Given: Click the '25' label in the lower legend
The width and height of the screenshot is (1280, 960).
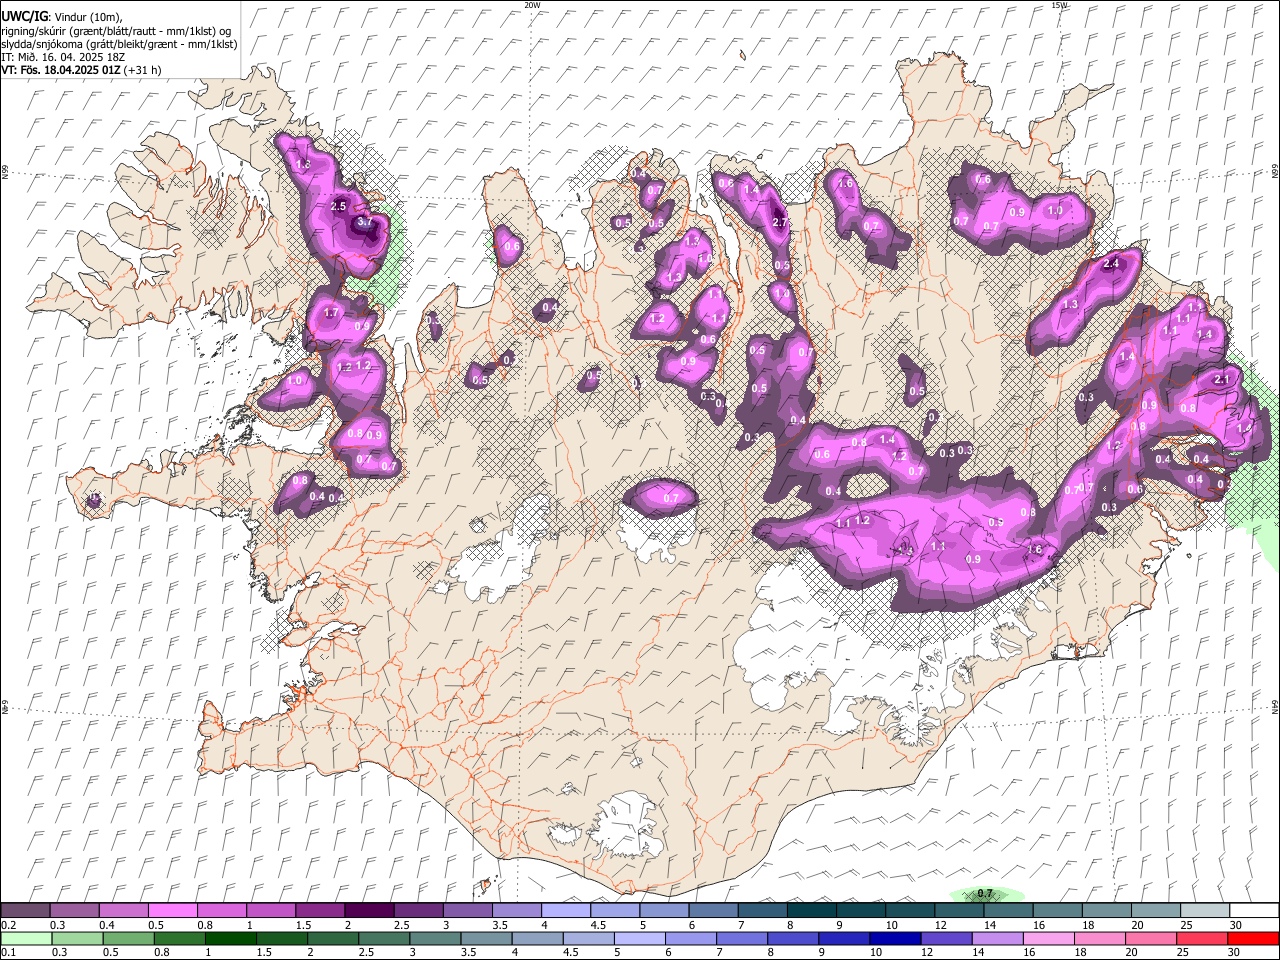Looking at the screenshot, I should [1184, 952].
